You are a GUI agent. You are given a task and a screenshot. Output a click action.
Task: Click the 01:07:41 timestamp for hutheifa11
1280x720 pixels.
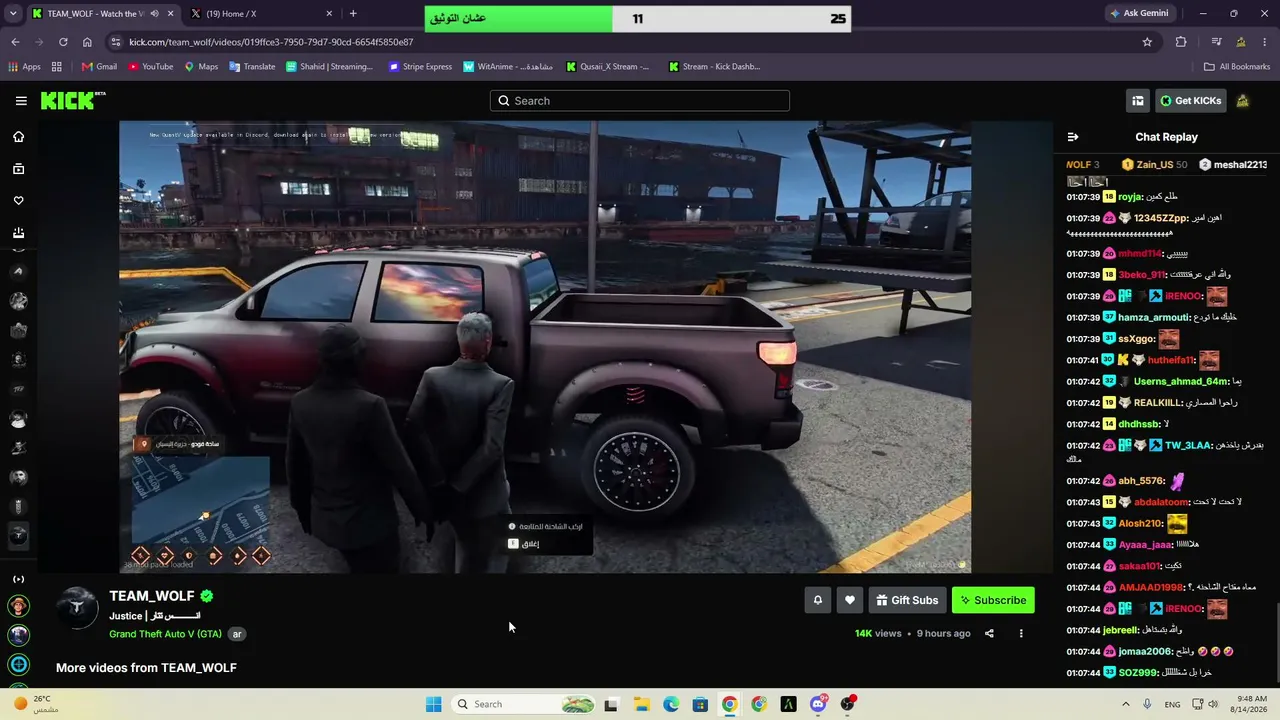click(x=1083, y=360)
